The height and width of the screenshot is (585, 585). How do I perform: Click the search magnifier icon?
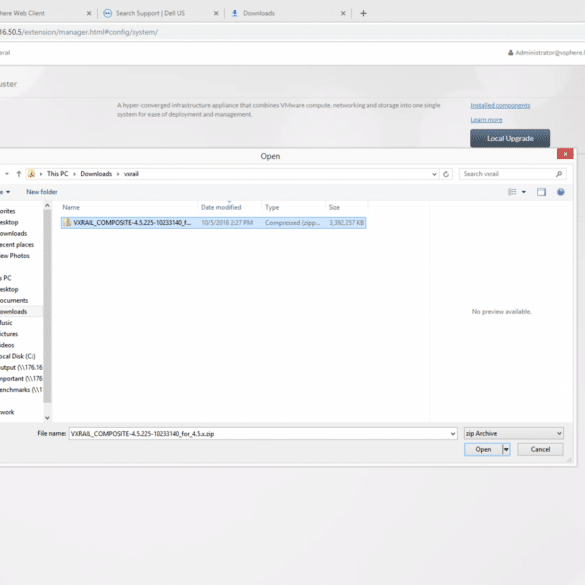559,174
